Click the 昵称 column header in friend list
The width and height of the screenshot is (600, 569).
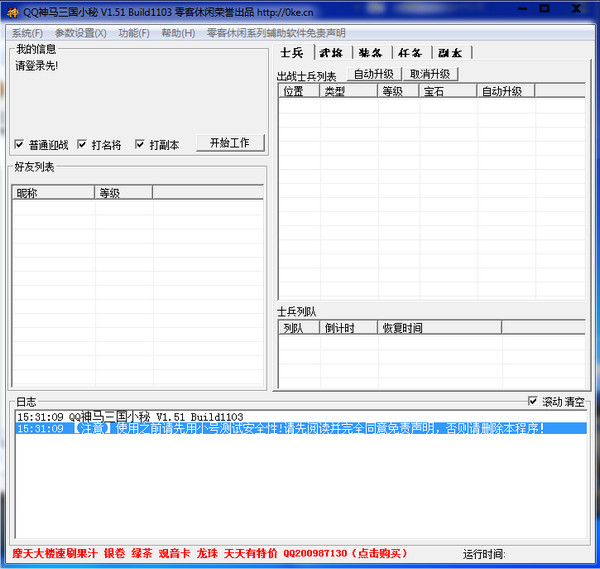pos(53,193)
